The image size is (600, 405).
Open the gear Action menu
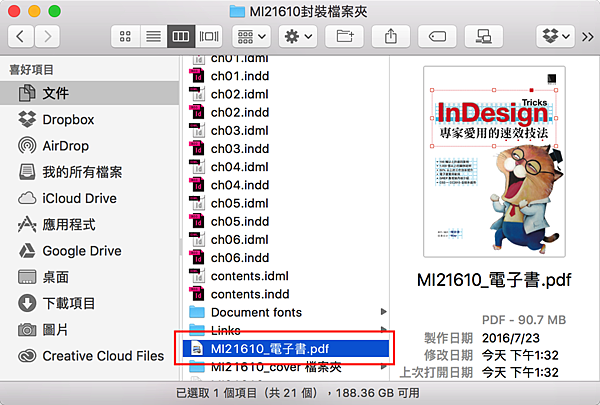click(298, 37)
